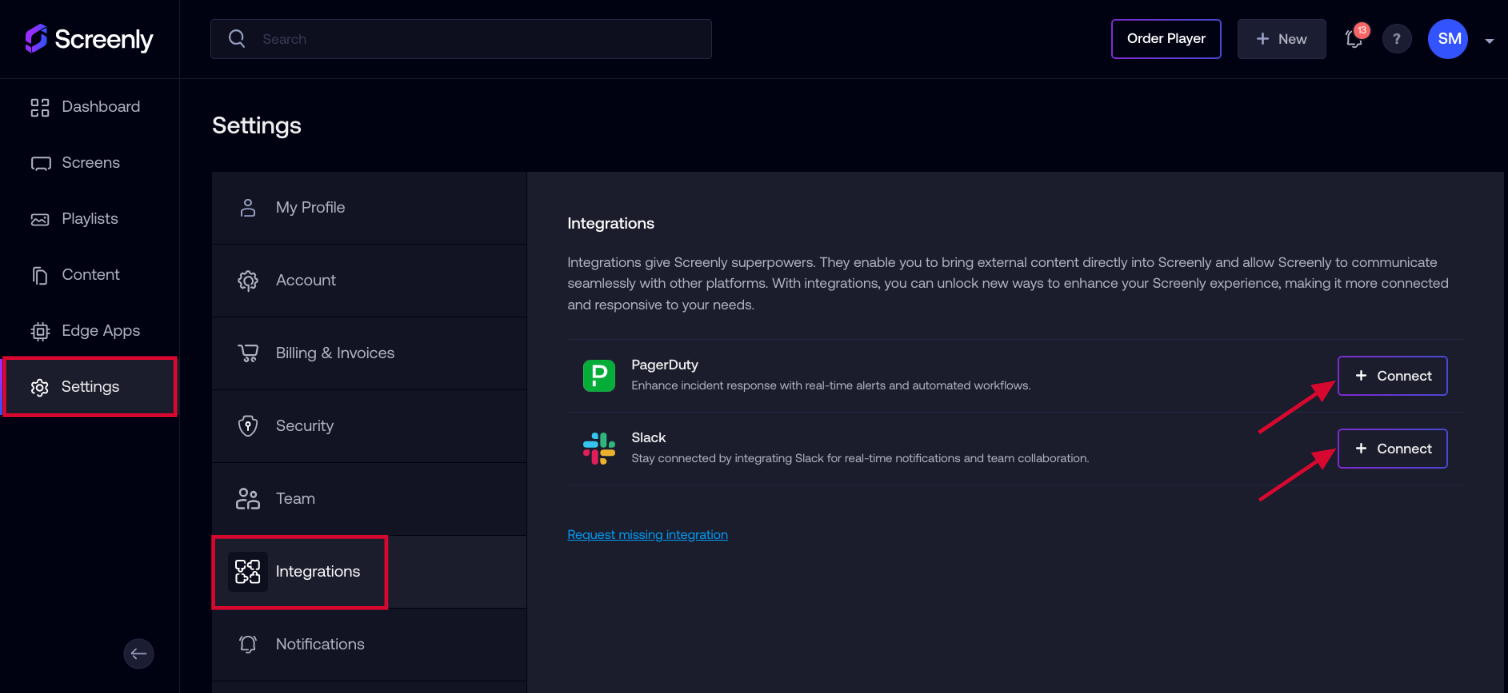Click the Content files icon
The image size is (1508, 693).
pyautogui.click(x=40, y=275)
